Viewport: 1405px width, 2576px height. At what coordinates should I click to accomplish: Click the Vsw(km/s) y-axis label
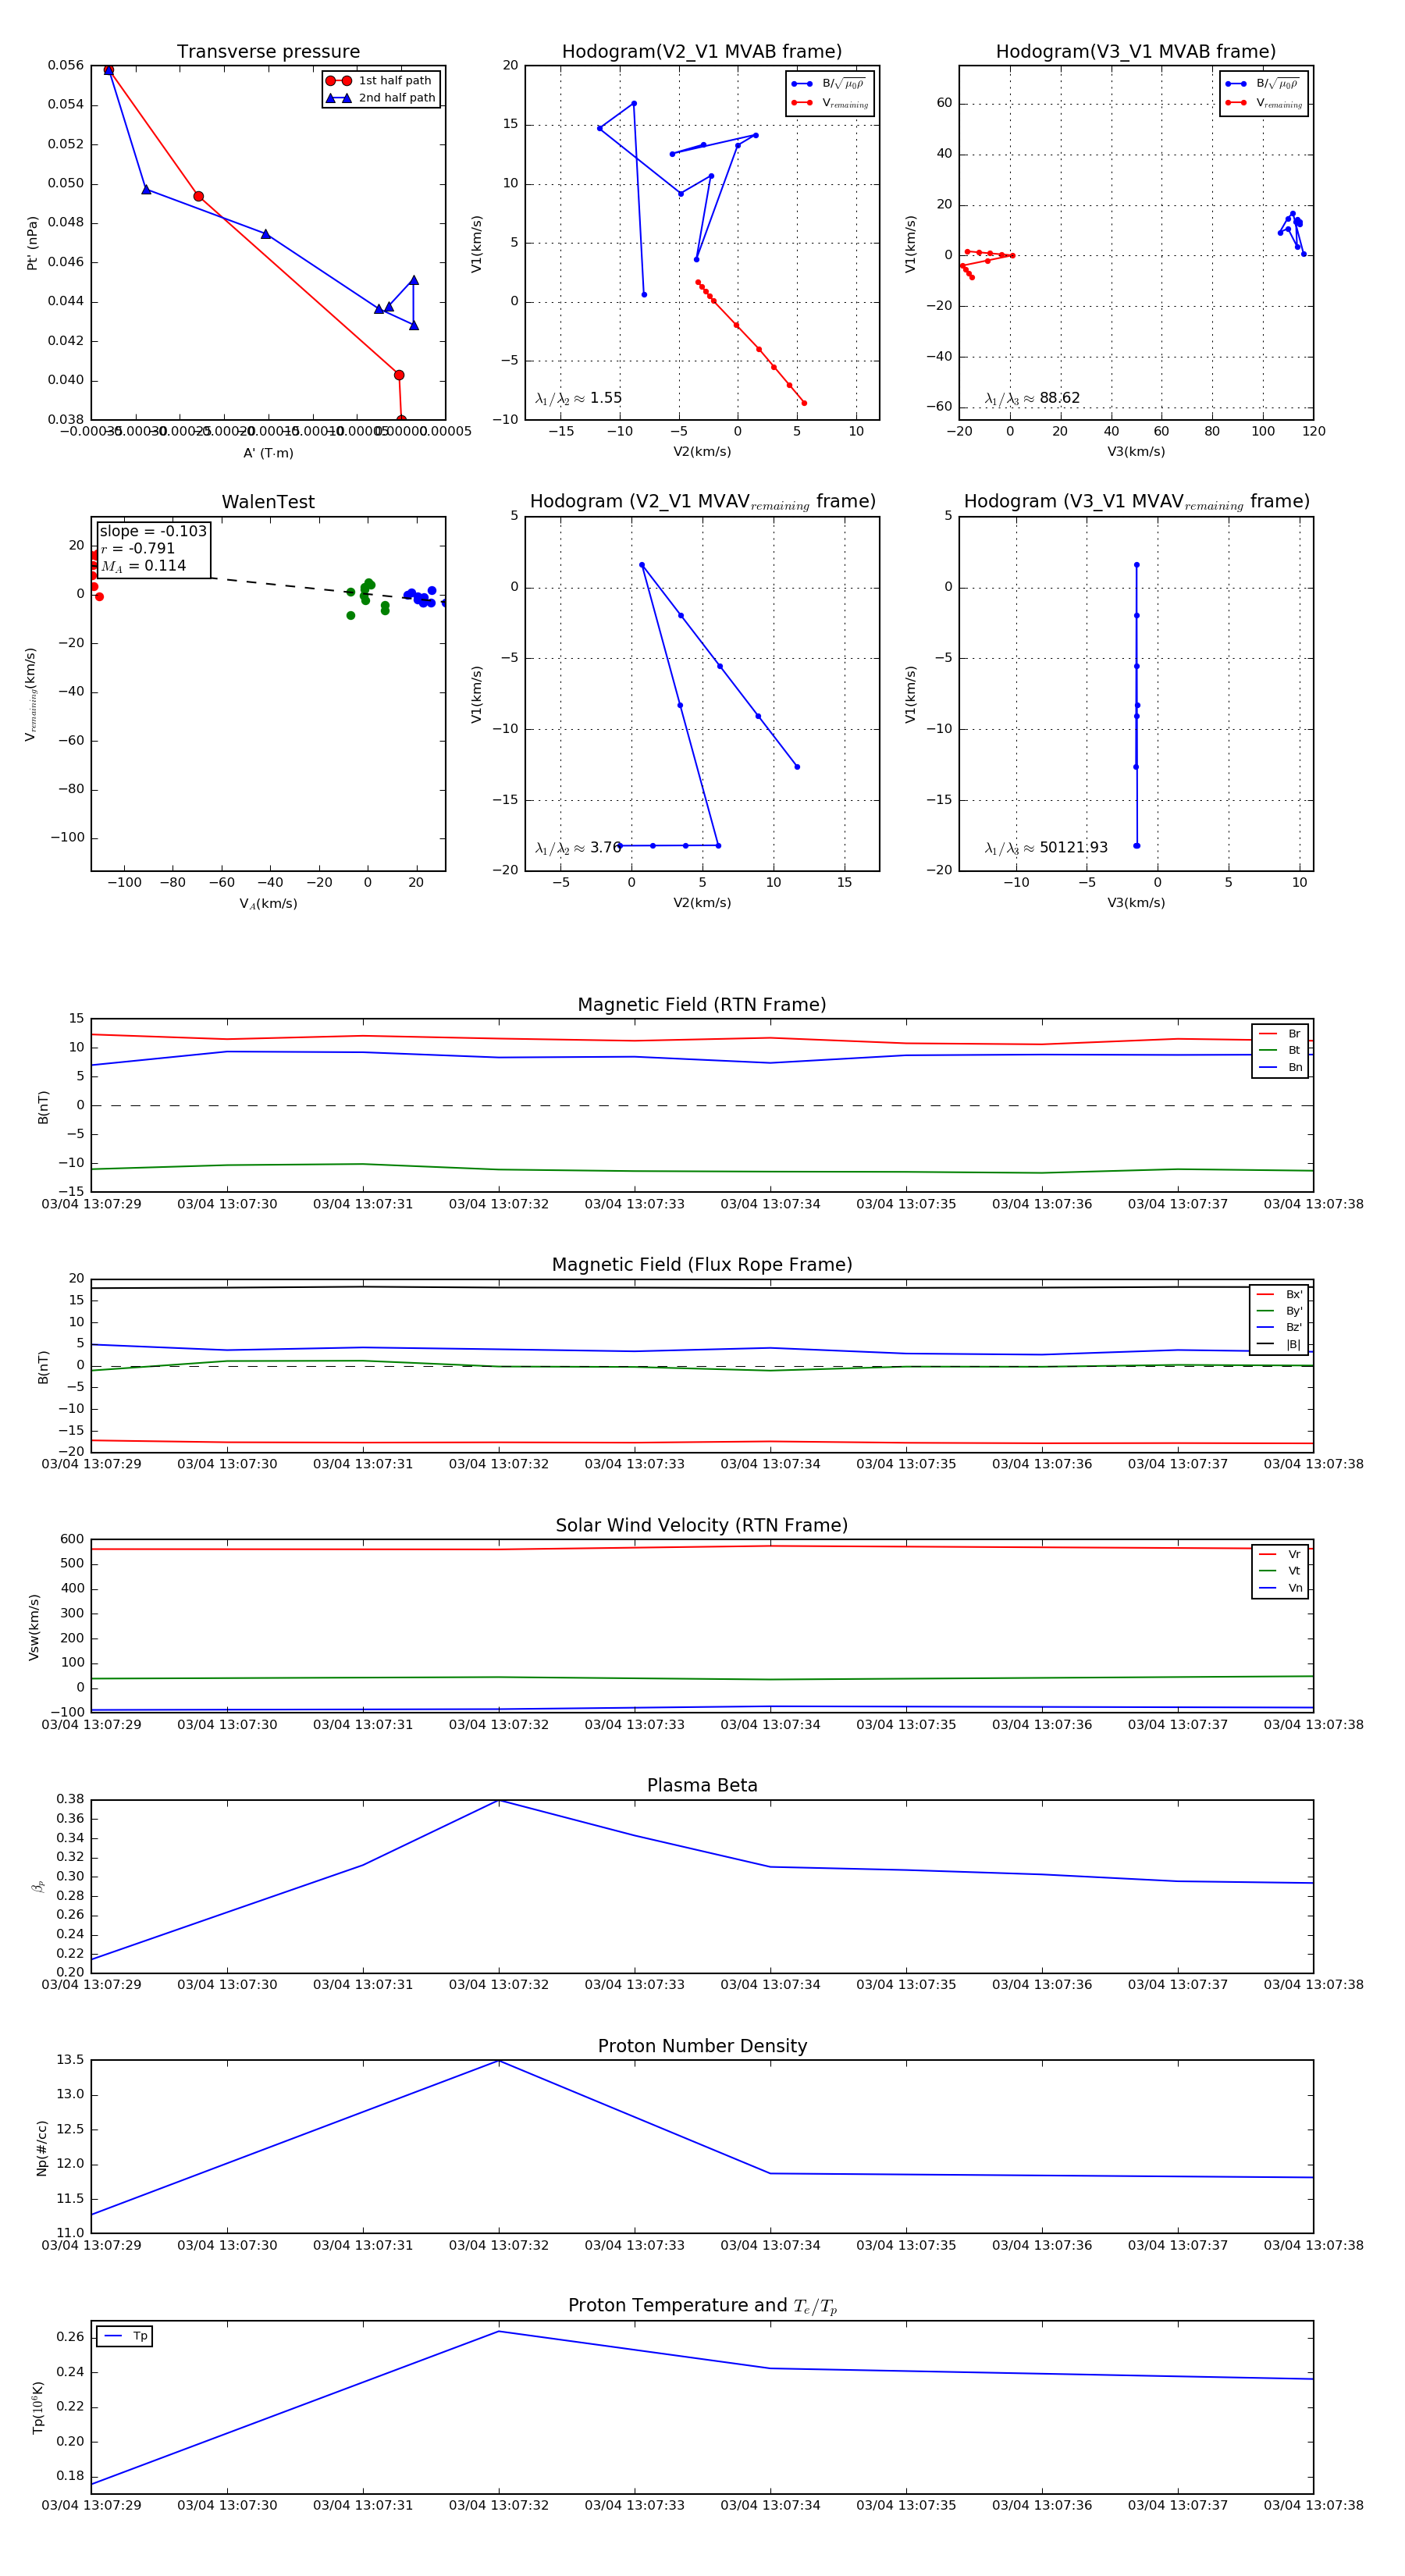(34, 1627)
